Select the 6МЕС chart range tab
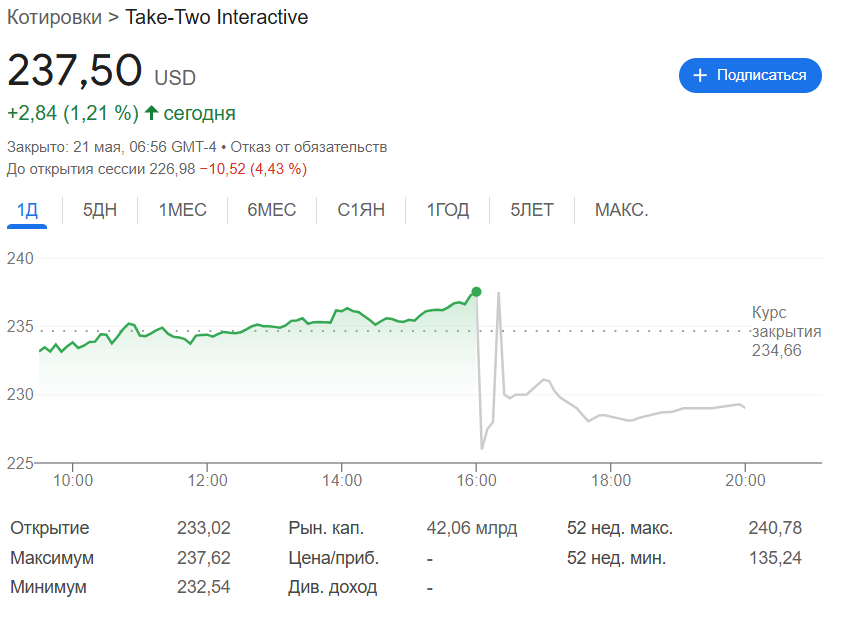 pos(271,210)
